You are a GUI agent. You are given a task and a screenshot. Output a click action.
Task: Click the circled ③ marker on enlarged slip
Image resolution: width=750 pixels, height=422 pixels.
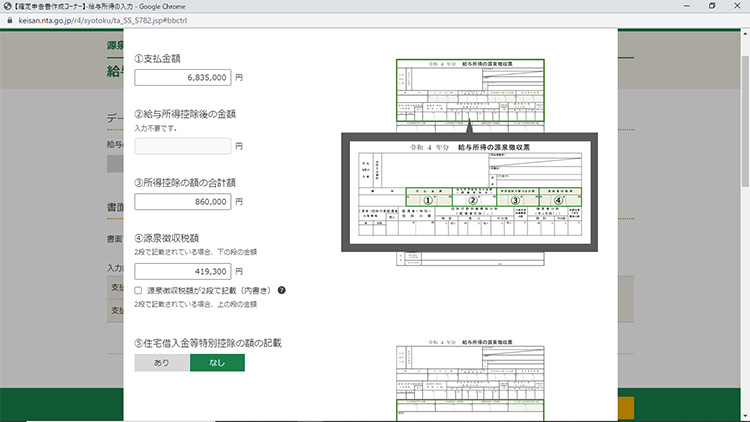(x=517, y=199)
